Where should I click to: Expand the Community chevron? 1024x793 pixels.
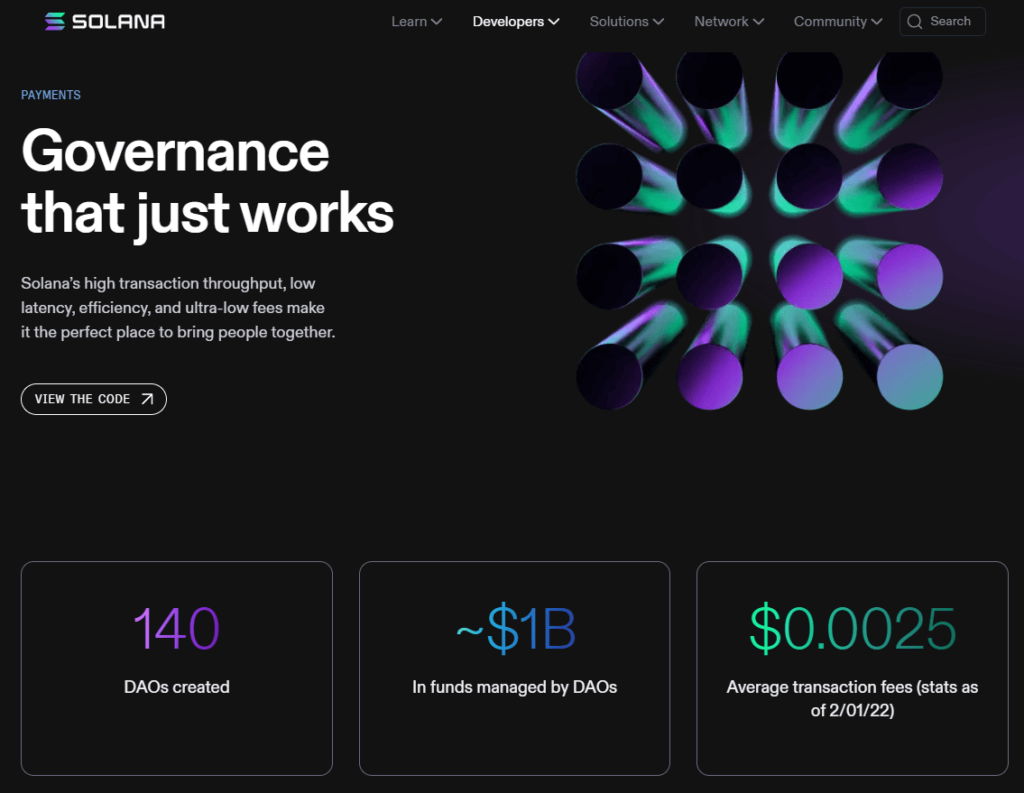876,22
